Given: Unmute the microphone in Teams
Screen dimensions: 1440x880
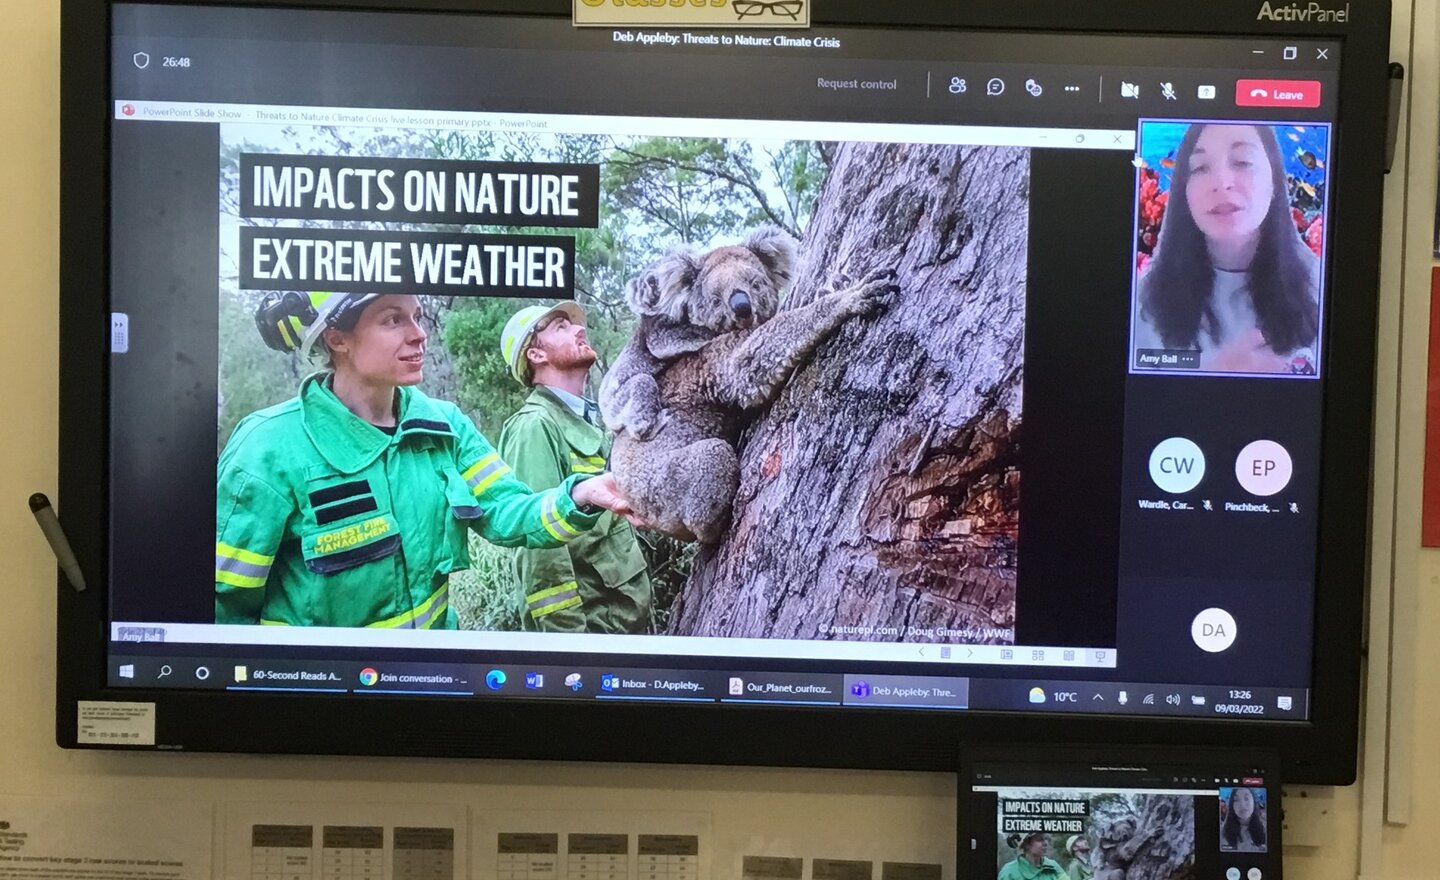Looking at the screenshot, I should coord(1167,89).
